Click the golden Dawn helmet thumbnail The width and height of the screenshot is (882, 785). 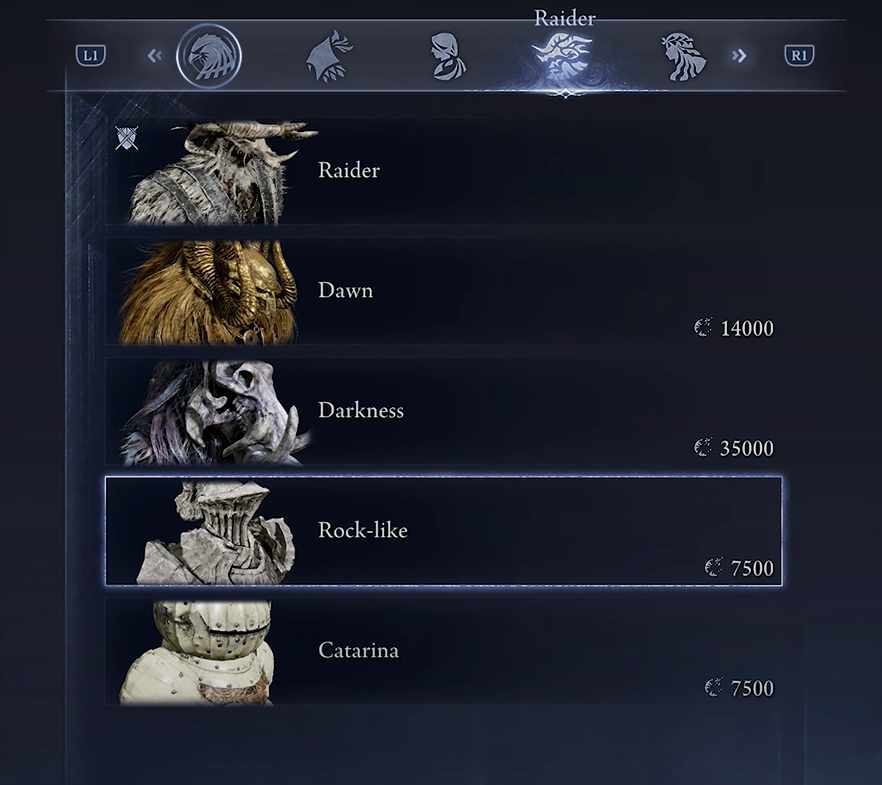[208, 292]
